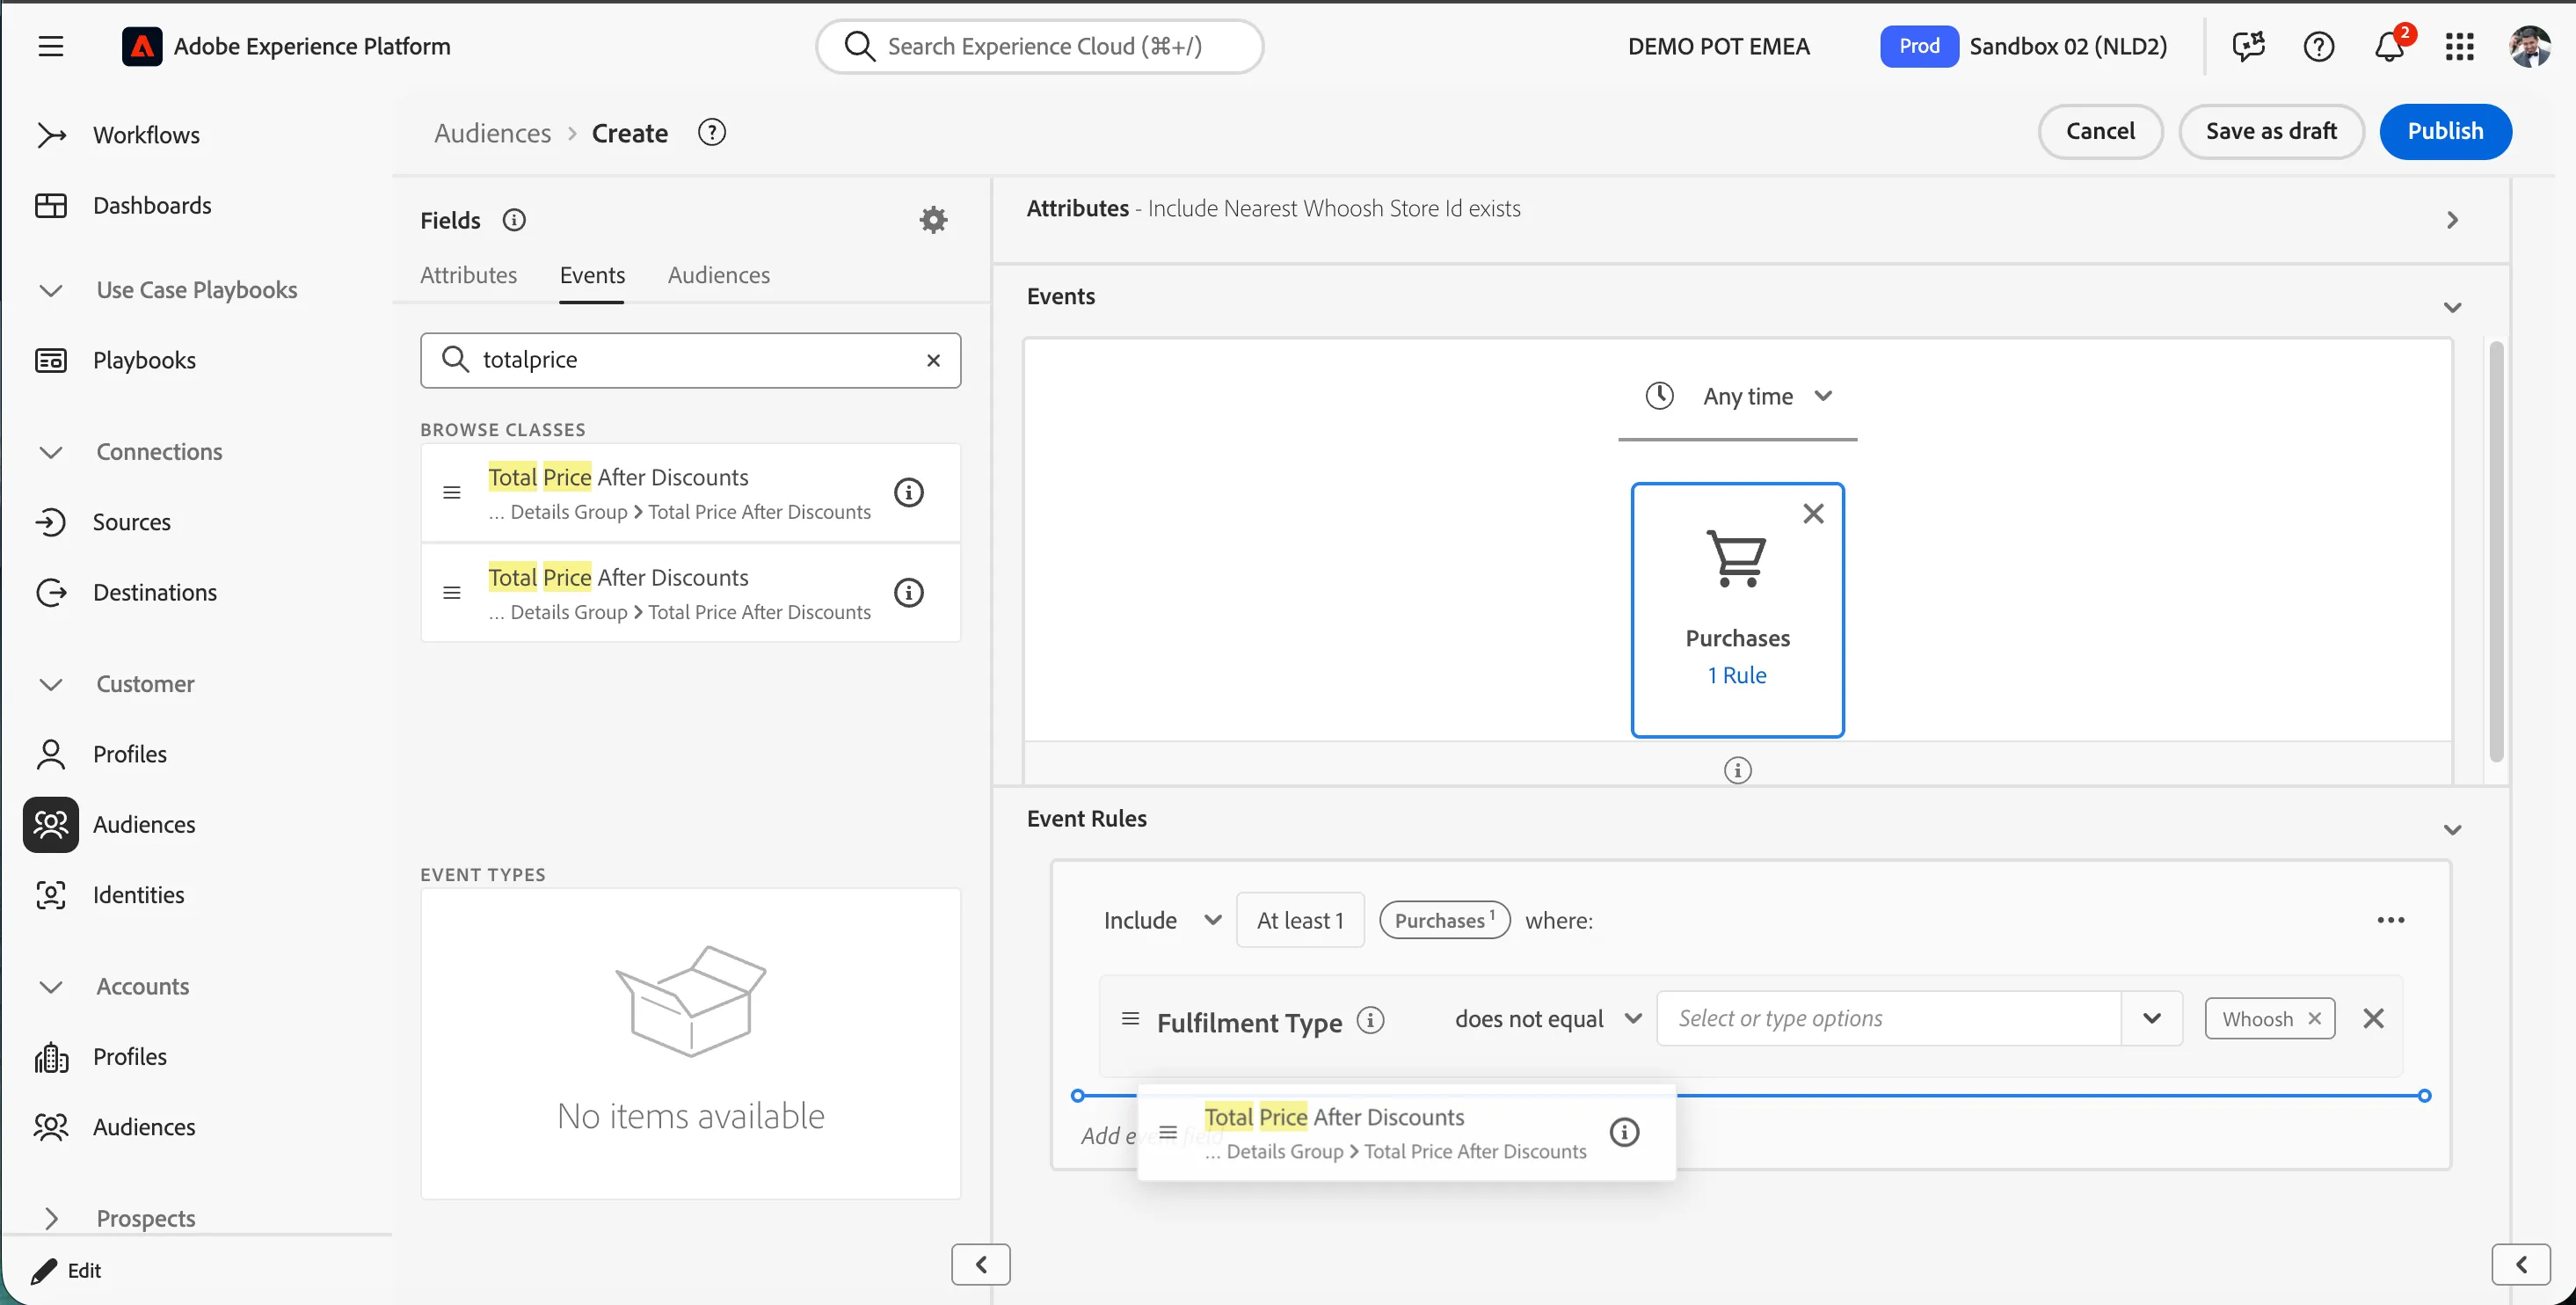The width and height of the screenshot is (2576, 1305).
Task: Collapse the Connections sidebar group
Action: (x=51, y=452)
